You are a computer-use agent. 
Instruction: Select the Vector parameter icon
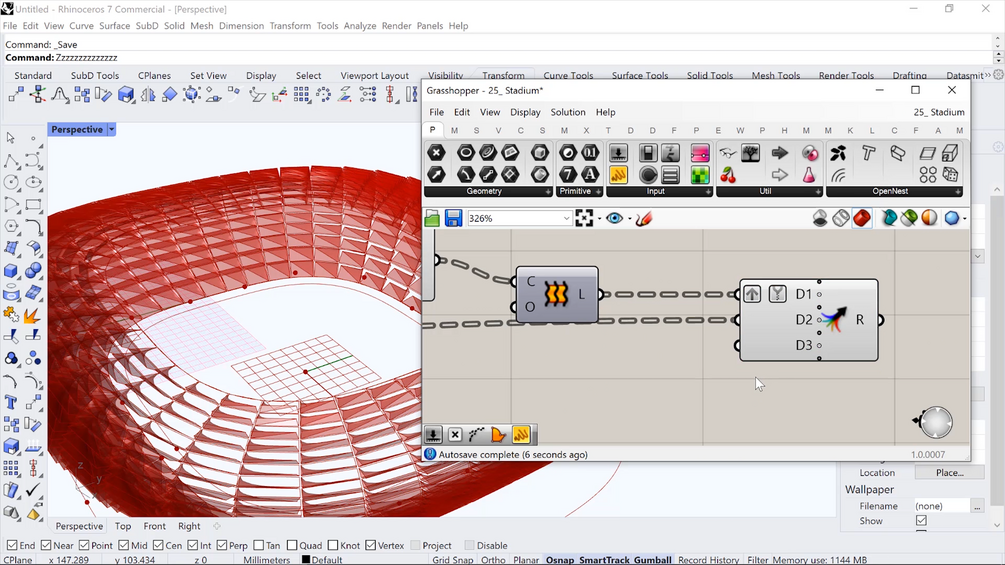[436, 174]
